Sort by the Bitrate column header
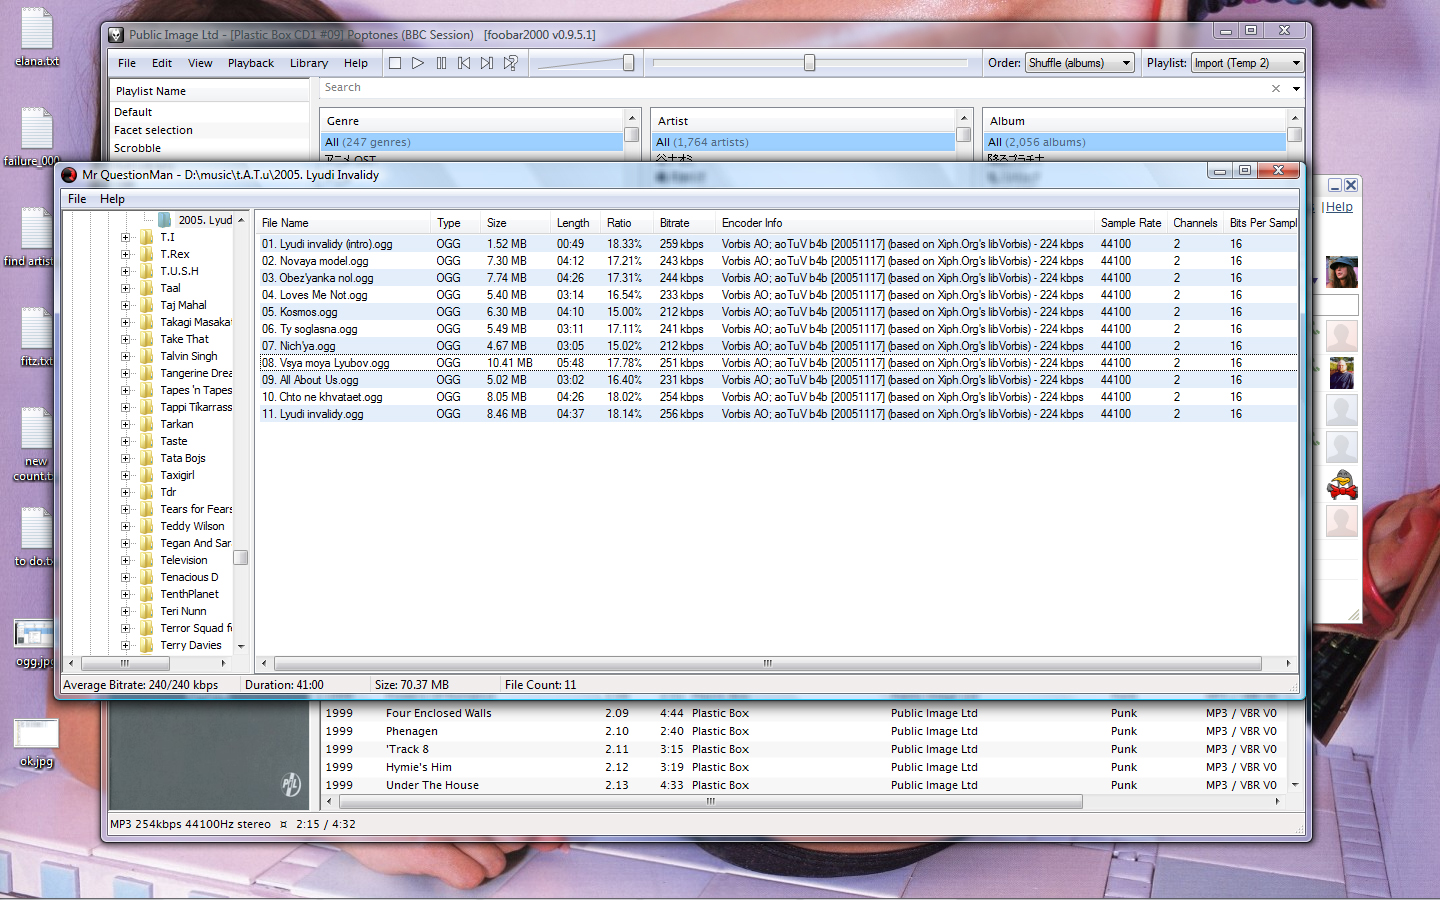This screenshot has width=1440, height=900. pos(684,223)
